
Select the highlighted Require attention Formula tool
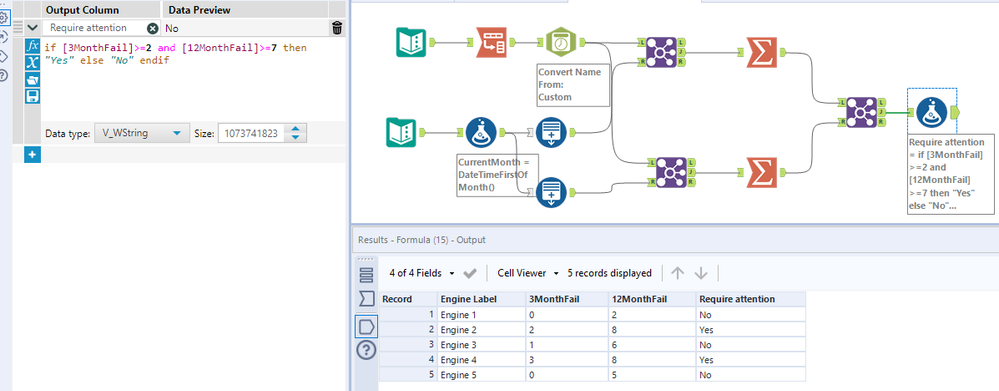931,112
